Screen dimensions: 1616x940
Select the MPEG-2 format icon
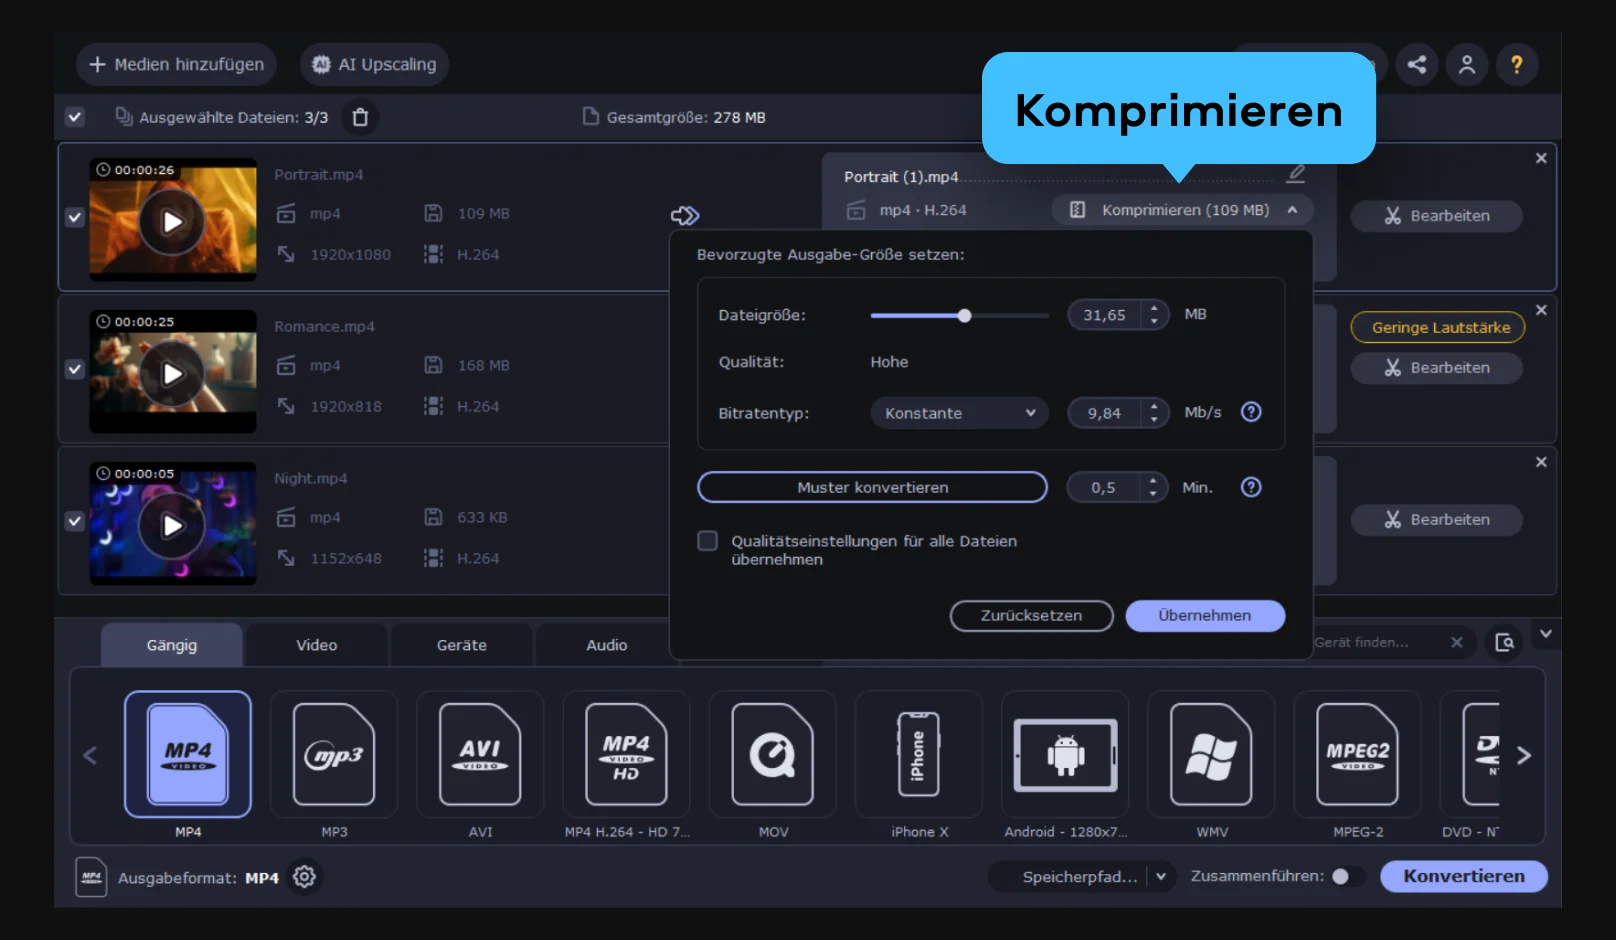click(1357, 754)
